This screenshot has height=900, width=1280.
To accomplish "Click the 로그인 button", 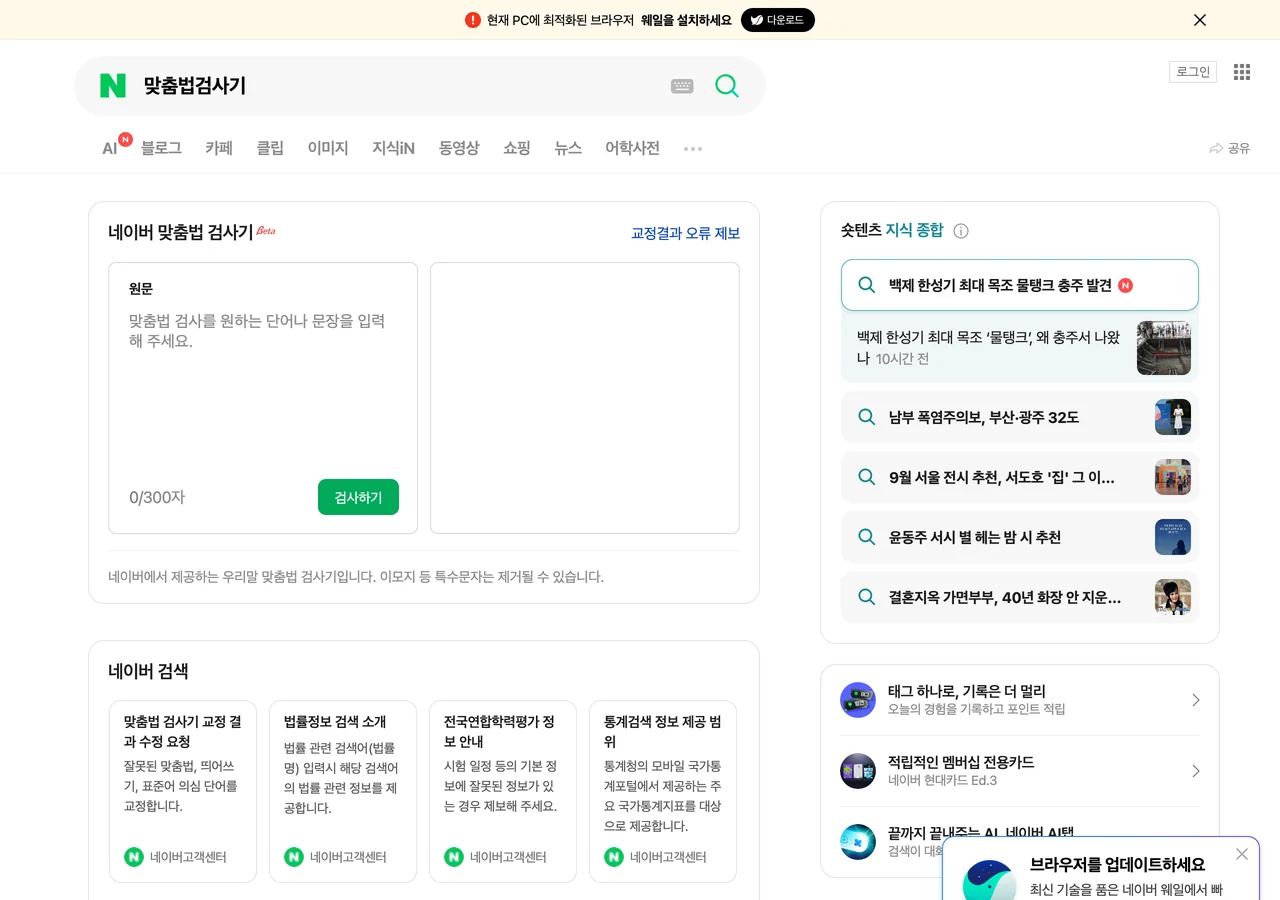I will coord(1193,72).
